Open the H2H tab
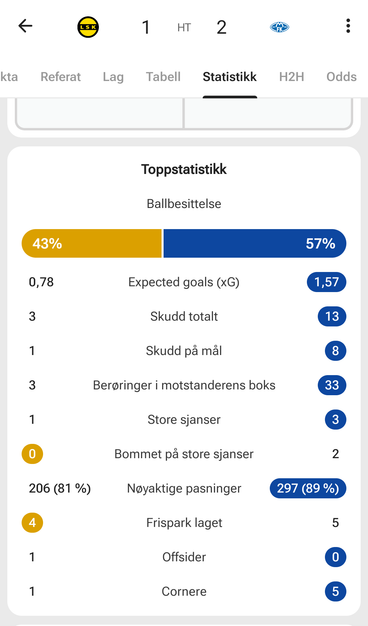The image size is (368, 626). pyautogui.click(x=291, y=77)
